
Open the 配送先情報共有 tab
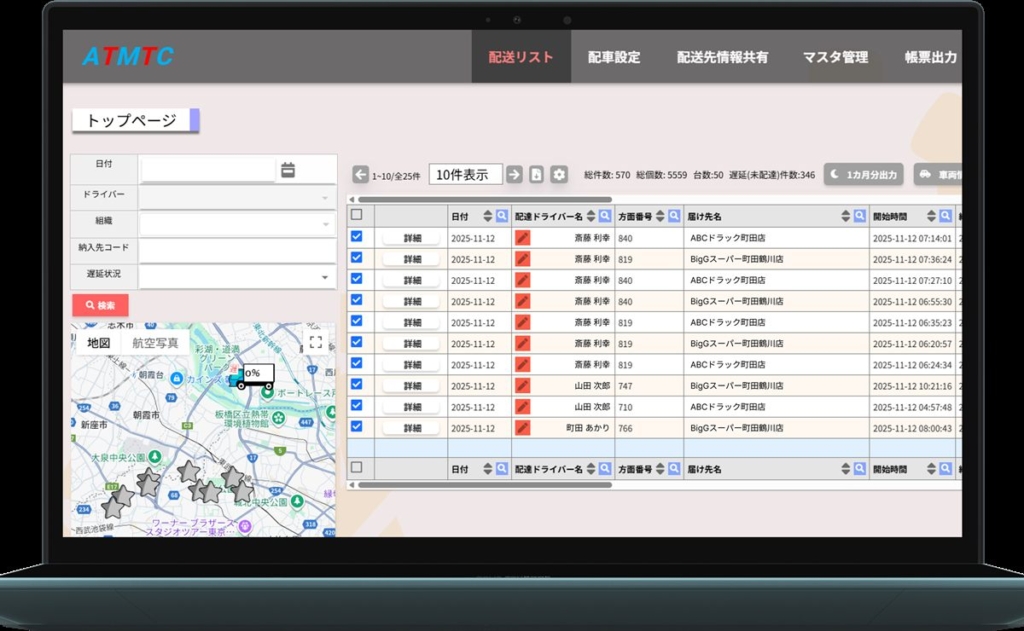coord(722,57)
